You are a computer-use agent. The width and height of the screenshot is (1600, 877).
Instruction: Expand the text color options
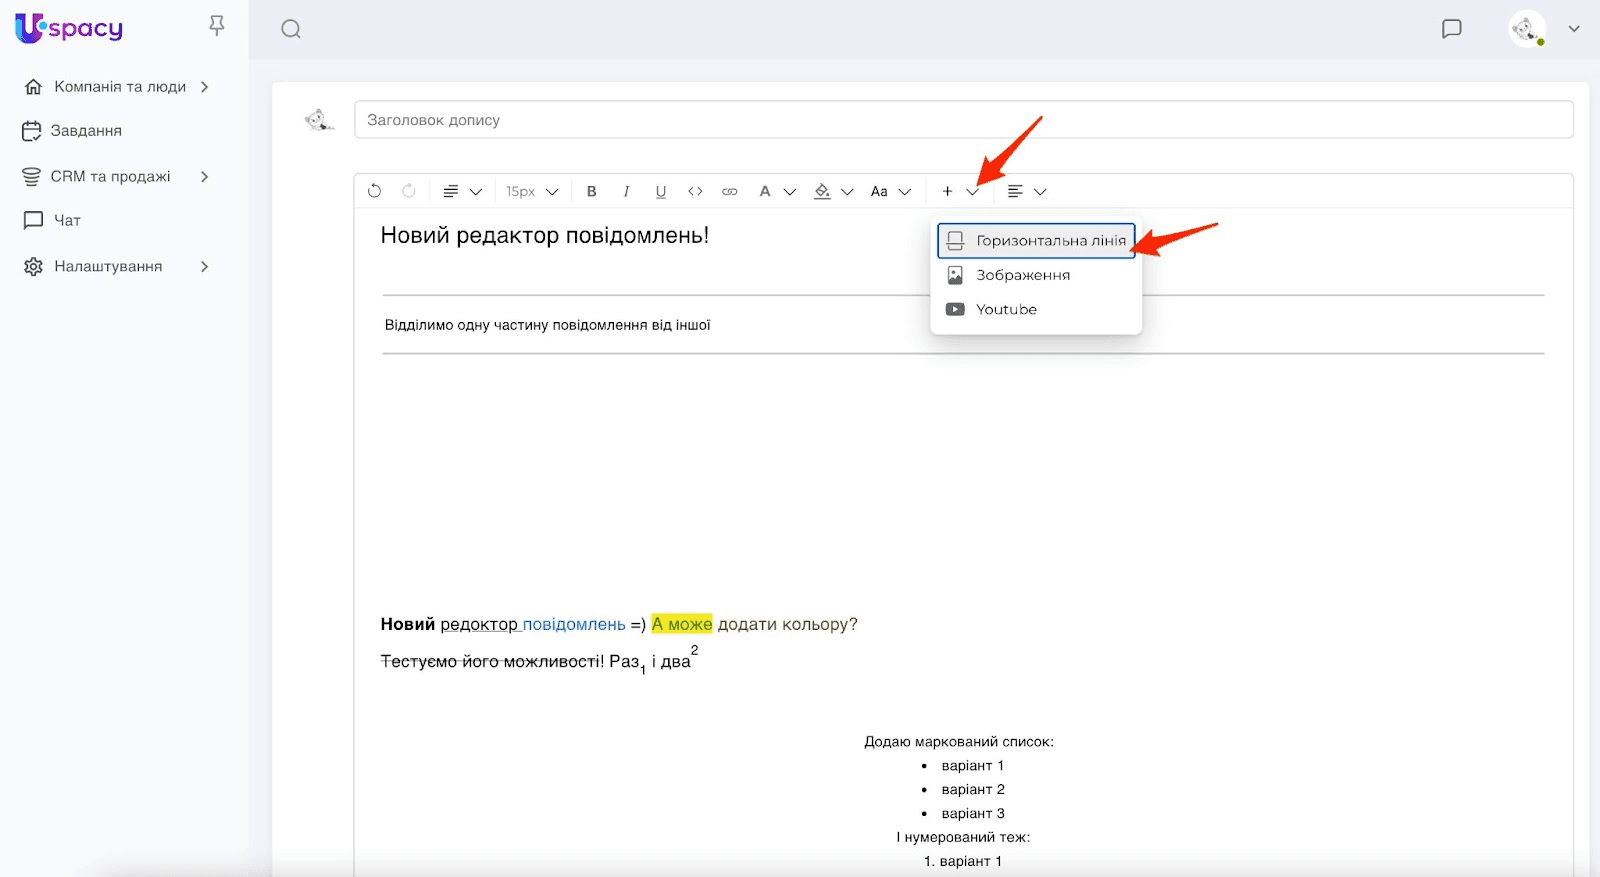click(789, 191)
